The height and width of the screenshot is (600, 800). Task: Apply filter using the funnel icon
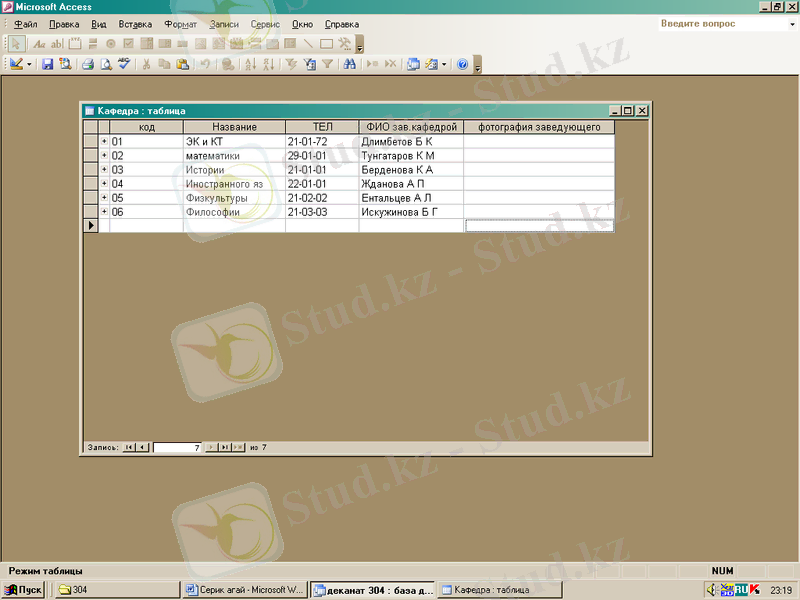(x=327, y=64)
